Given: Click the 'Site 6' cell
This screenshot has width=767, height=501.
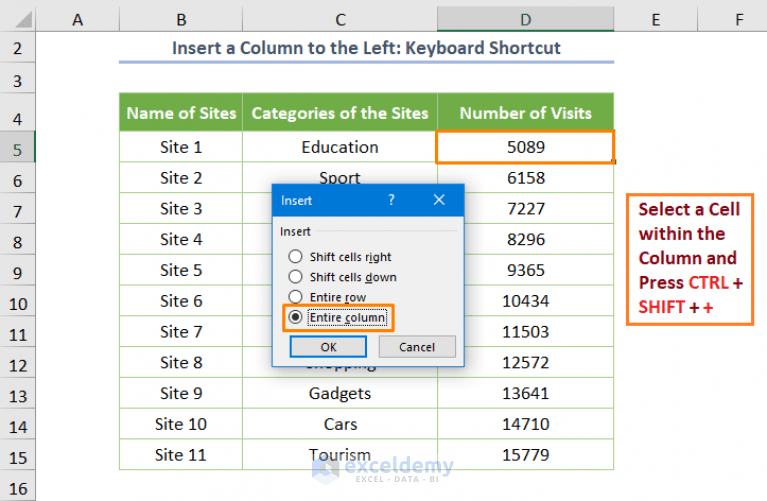Looking at the screenshot, I should point(181,301).
